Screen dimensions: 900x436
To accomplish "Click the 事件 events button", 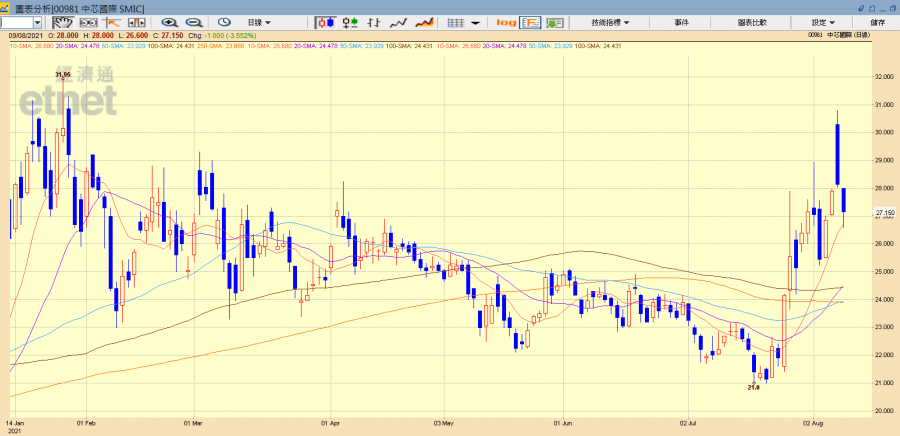I will click(681, 22).
